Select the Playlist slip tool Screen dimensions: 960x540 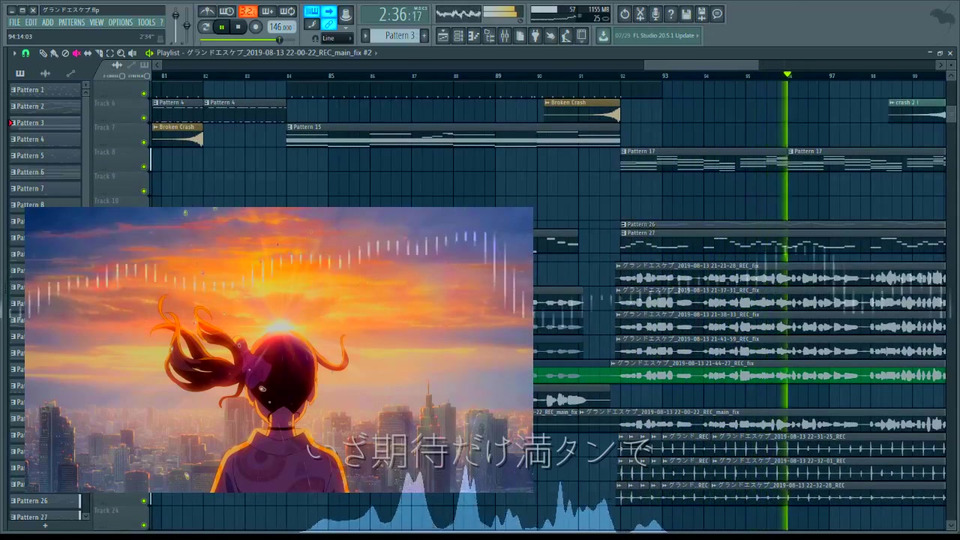click(x=88, y=53)
